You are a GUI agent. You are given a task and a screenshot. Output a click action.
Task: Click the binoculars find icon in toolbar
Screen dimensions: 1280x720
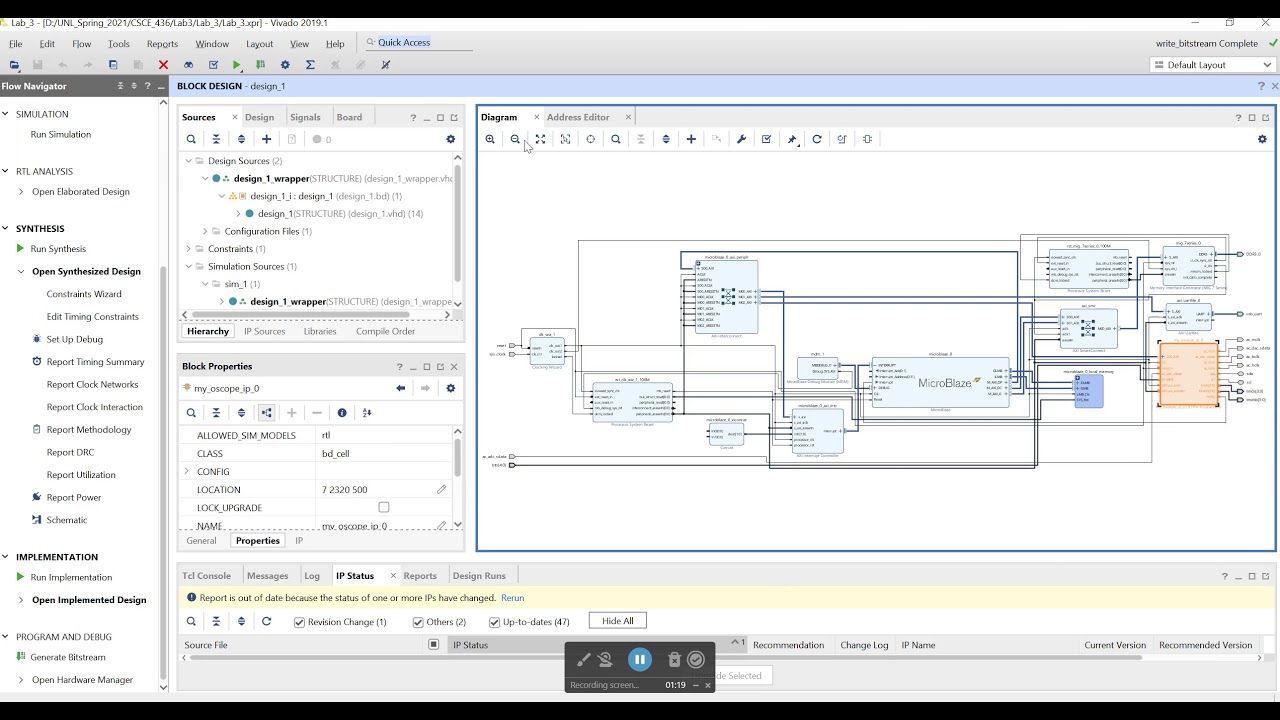coord(188,65)
